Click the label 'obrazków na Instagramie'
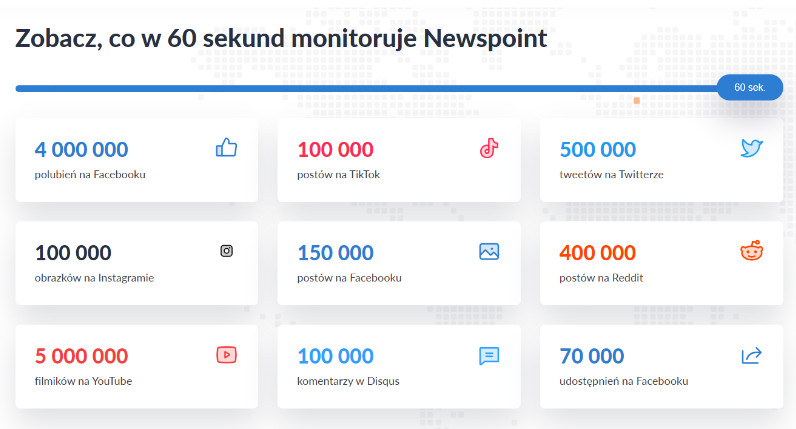The width and height of the screenshot is (796, 429). 94,278
